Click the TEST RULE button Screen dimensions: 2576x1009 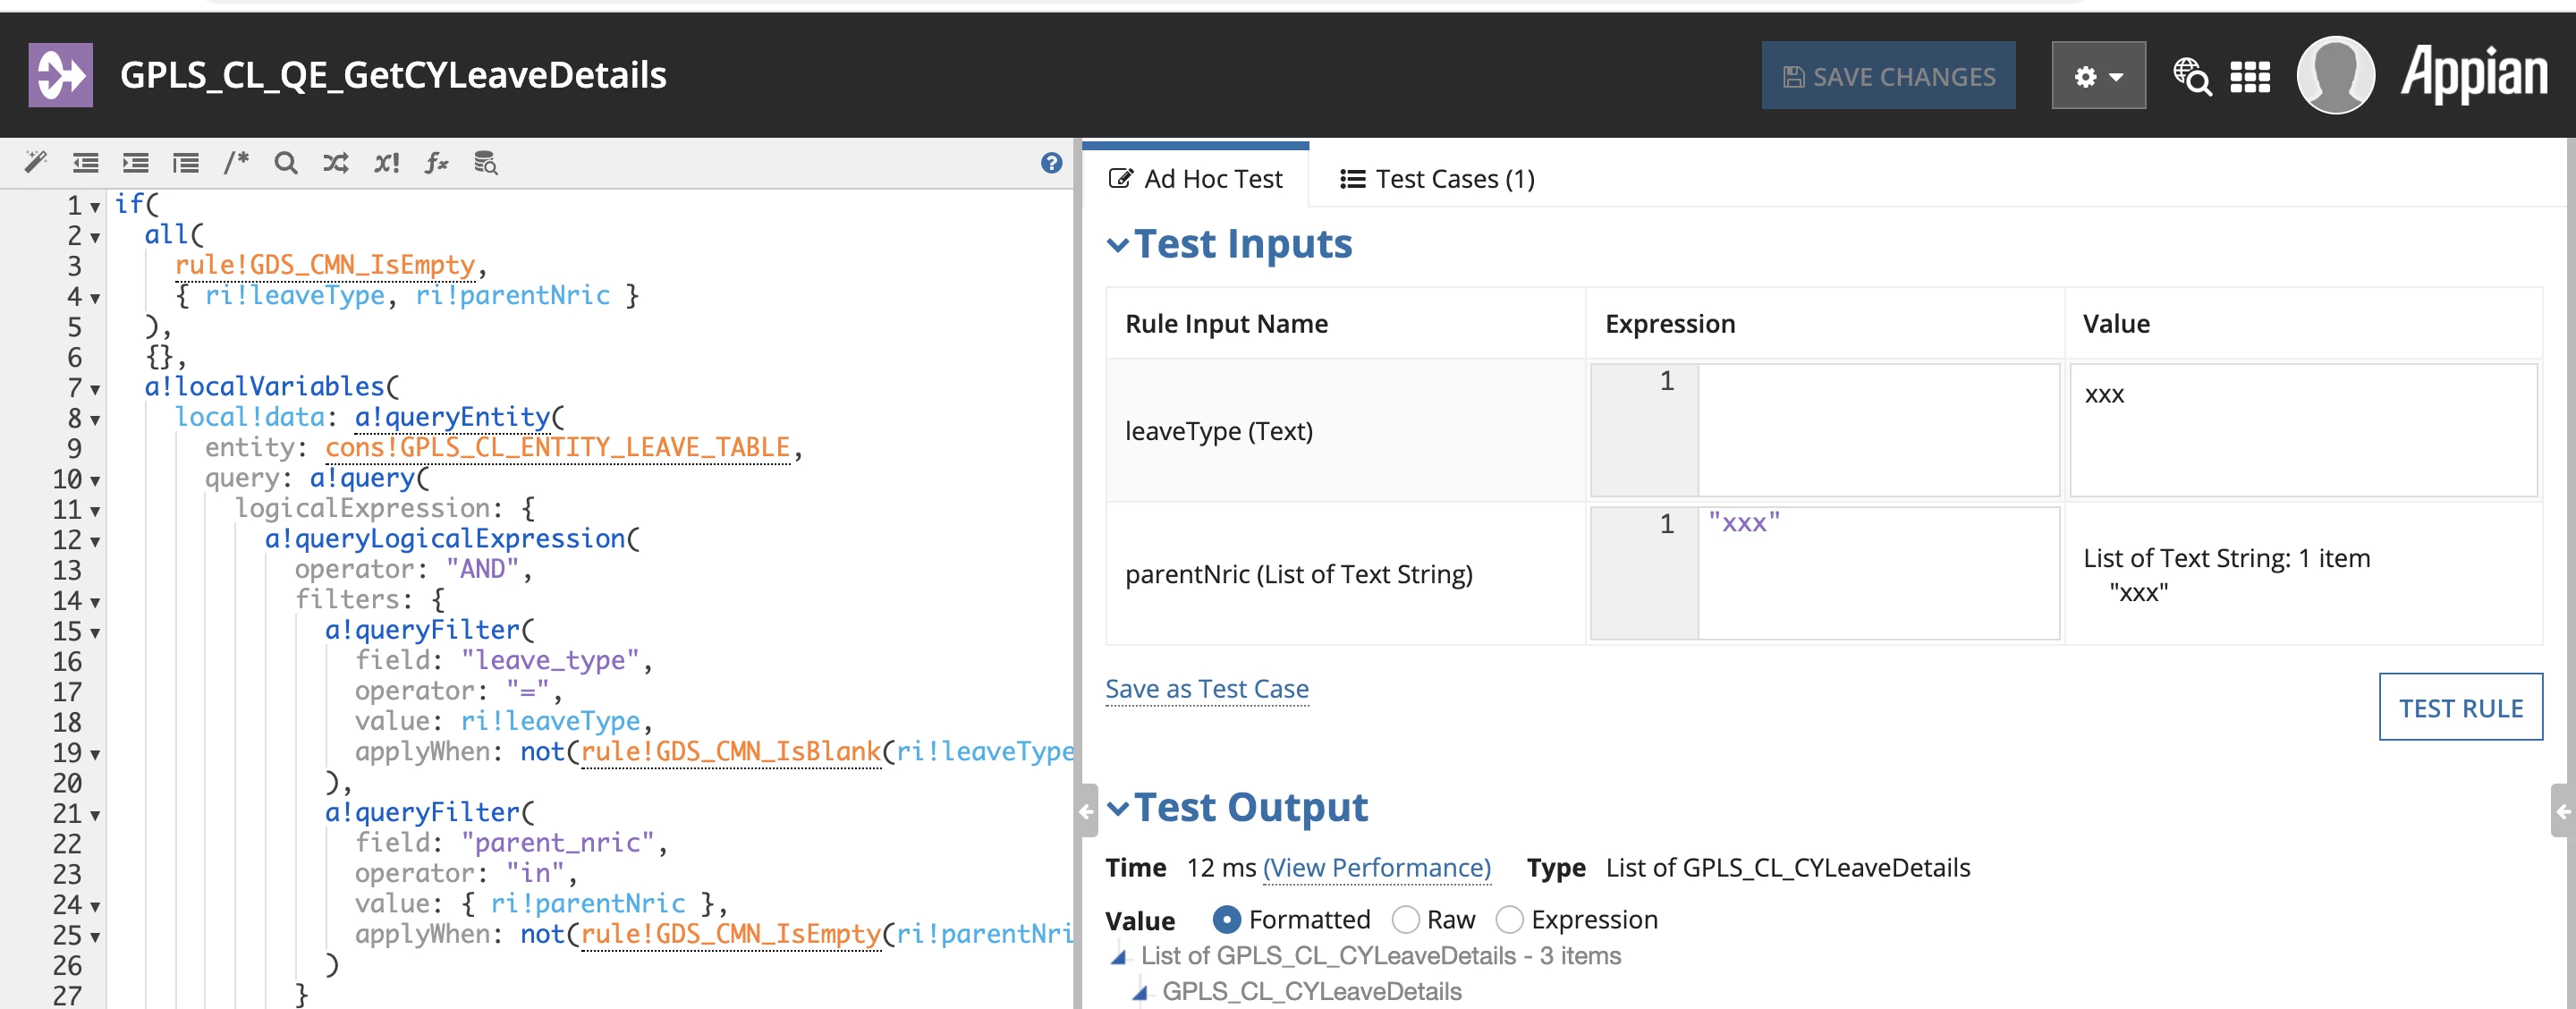[x=2460, y=707]
